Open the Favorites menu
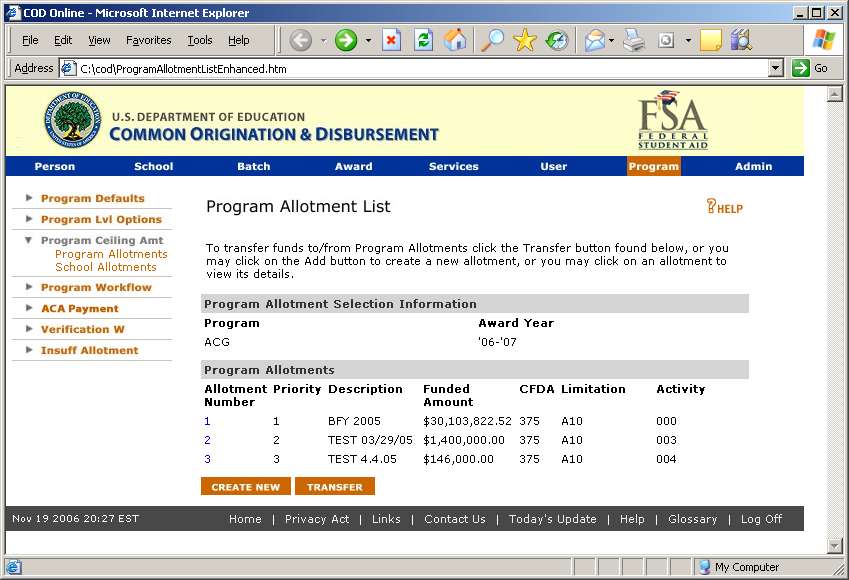Image resolution: width=849 pixels, height=580 pixels. (148, 40)
